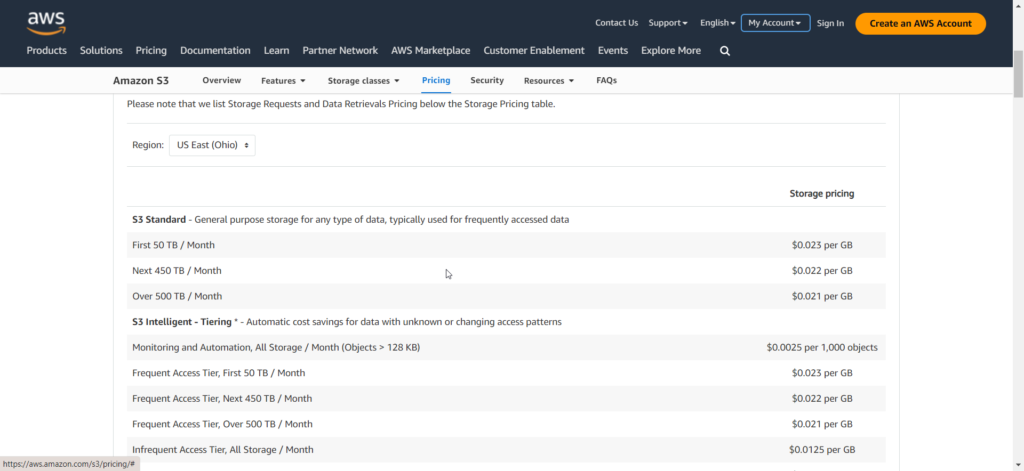Click the 'Storage pricing' column header
Screen dimensions: 1024x471
click(x=822, y=193)
